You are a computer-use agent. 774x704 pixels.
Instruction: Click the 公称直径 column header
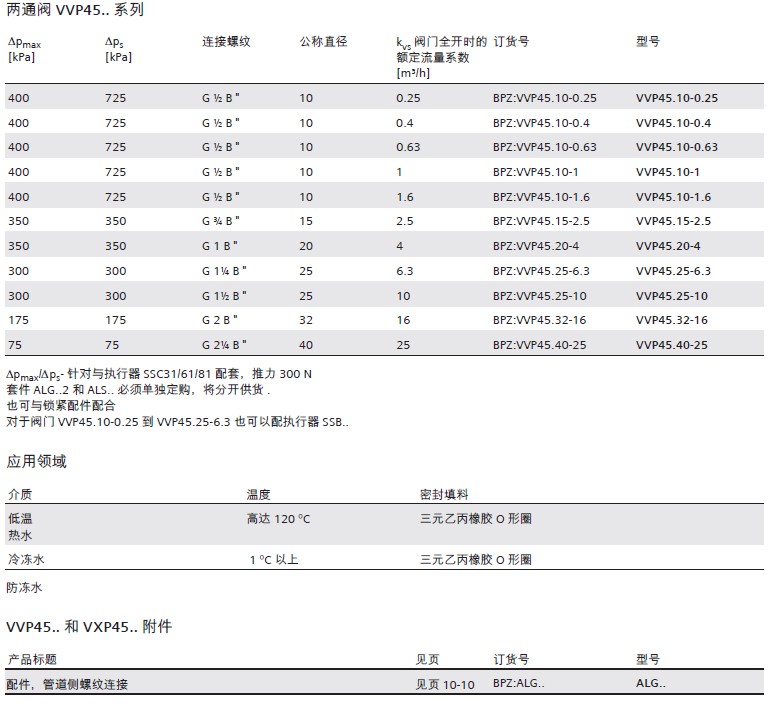pos(323,42)
